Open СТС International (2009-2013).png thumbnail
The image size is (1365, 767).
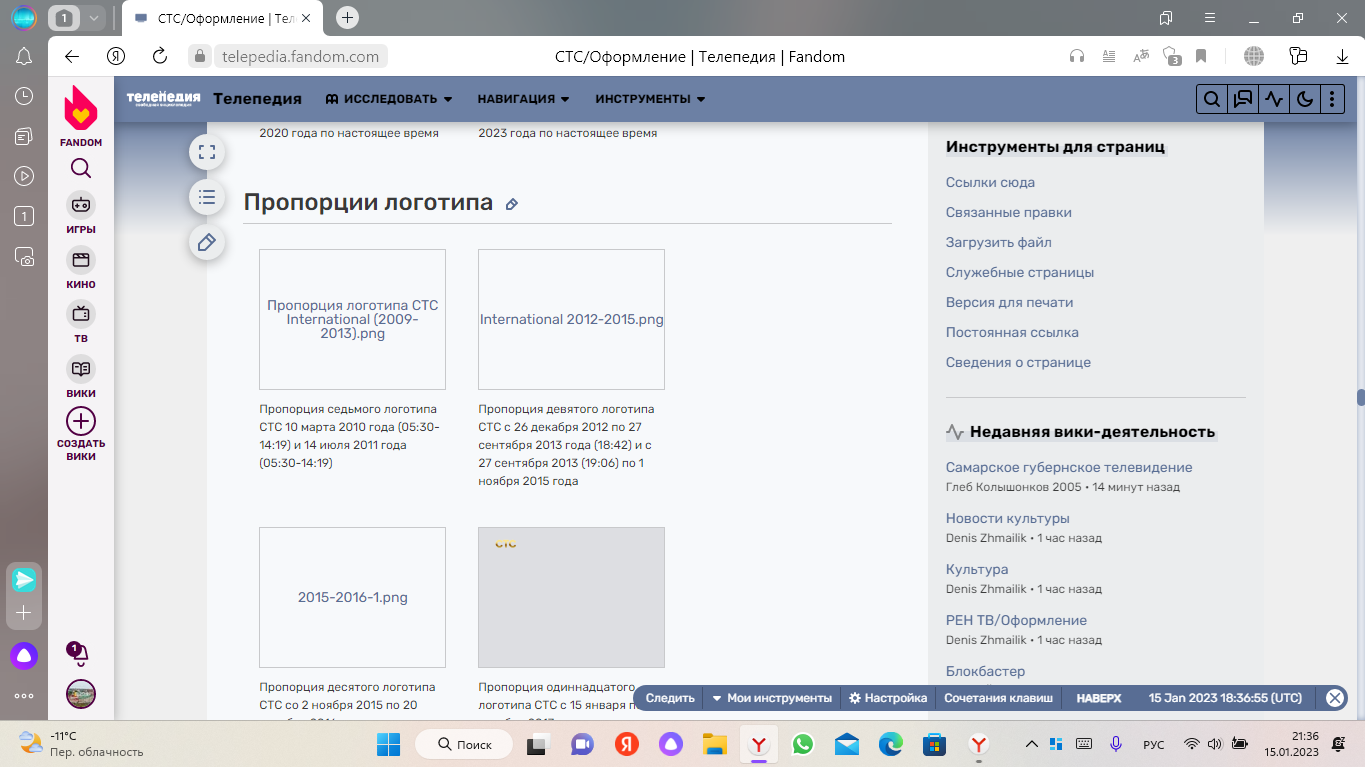pyautogui.click(x=352, y=319)
